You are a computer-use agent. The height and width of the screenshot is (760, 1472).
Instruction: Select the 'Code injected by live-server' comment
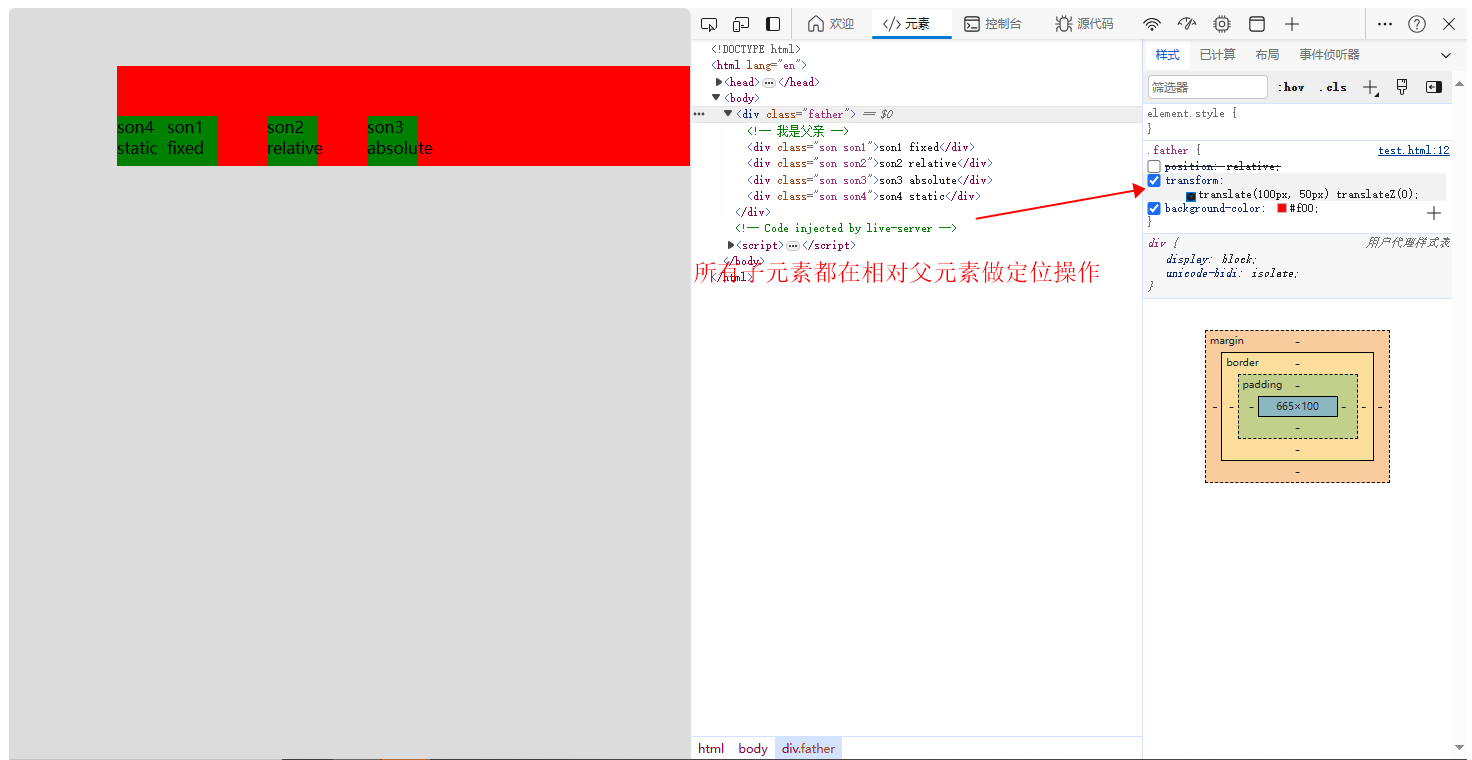[x=845, y=228]
